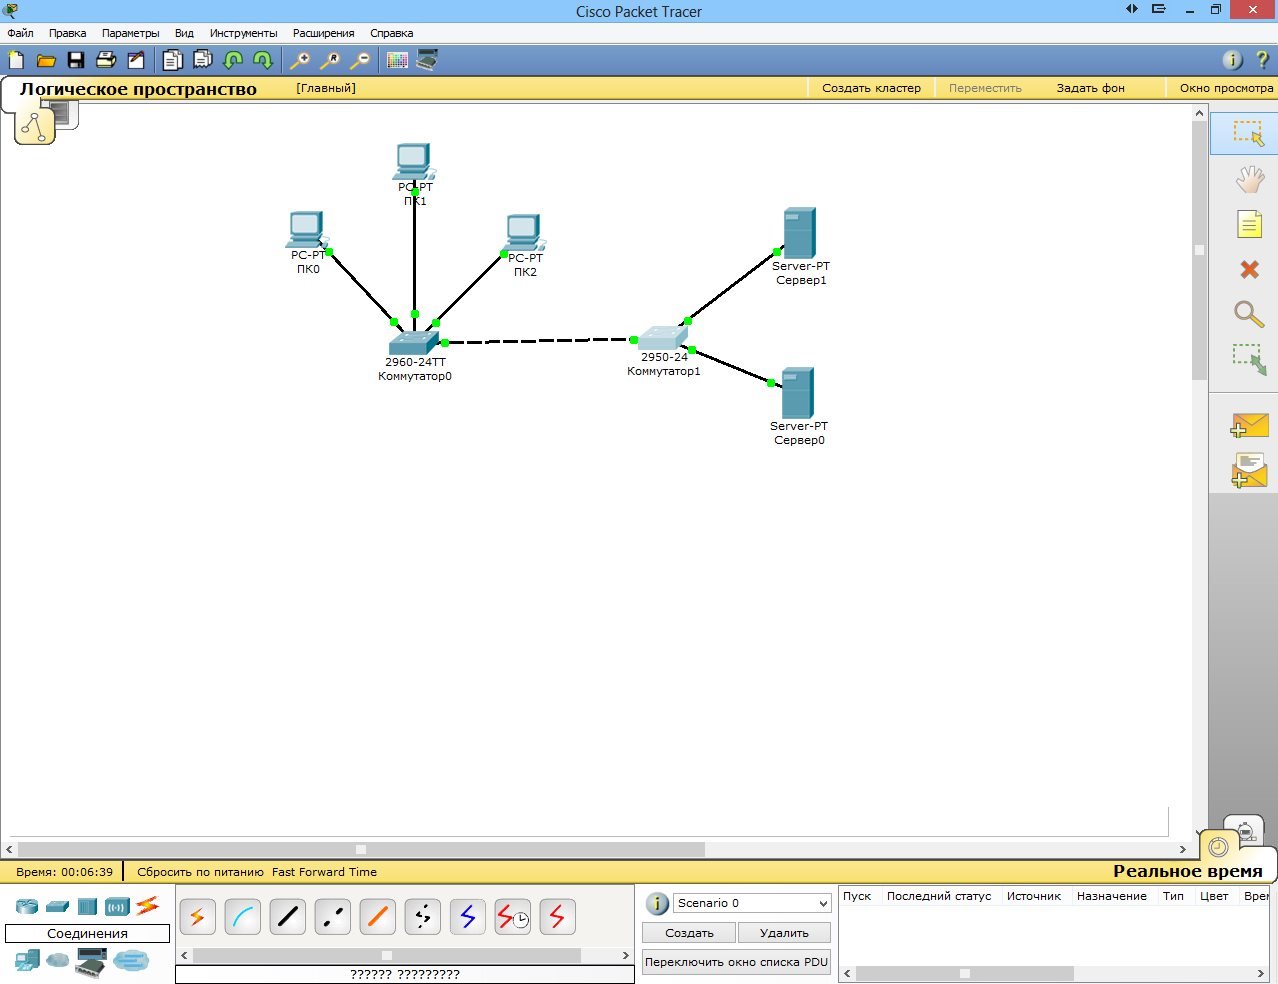Select the Multiuser Connection category
Image resolution: width=1278 pixels, height=984 pixels.
coord(130,962)
